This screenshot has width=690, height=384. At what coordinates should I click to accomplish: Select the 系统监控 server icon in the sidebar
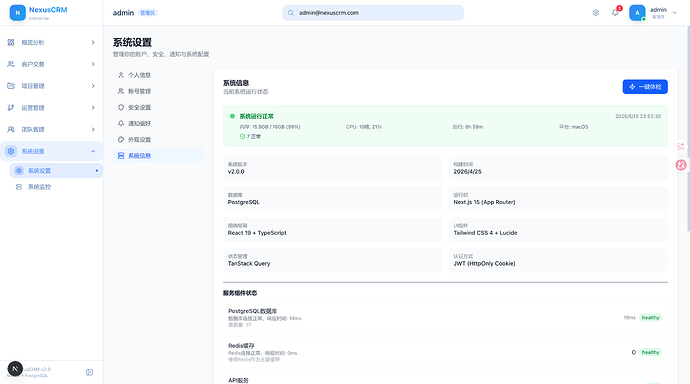[x=19, y=187]
